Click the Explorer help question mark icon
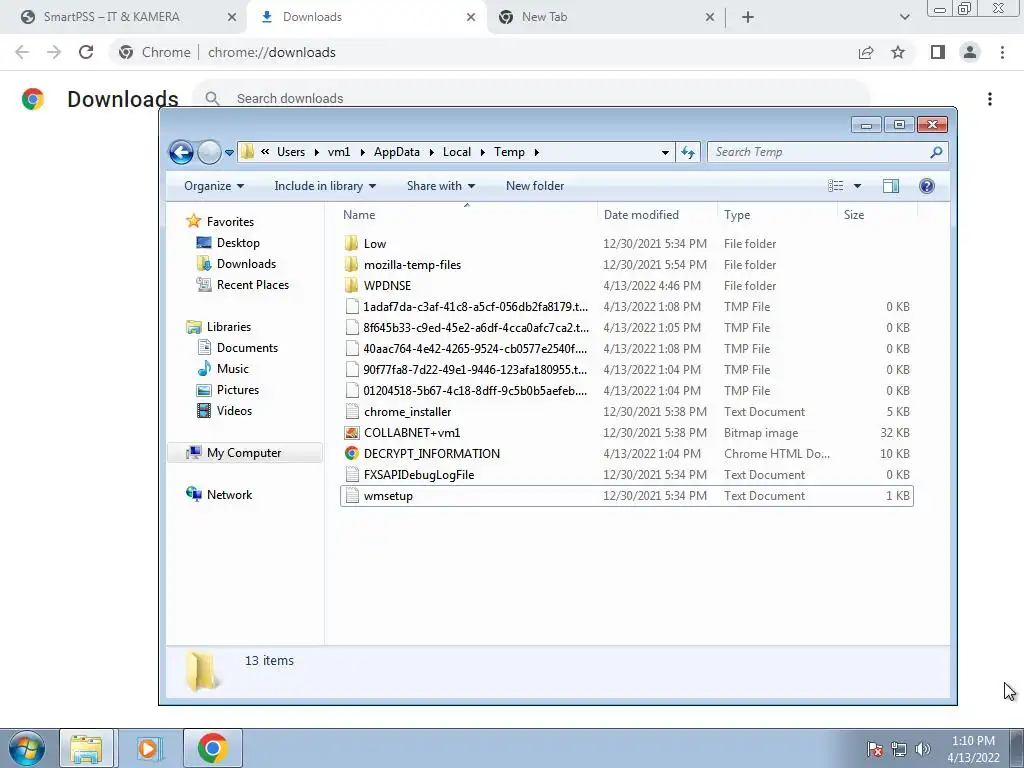This screenshot has width=1024, height=768. pyautogui.click(x=927, y=186)
